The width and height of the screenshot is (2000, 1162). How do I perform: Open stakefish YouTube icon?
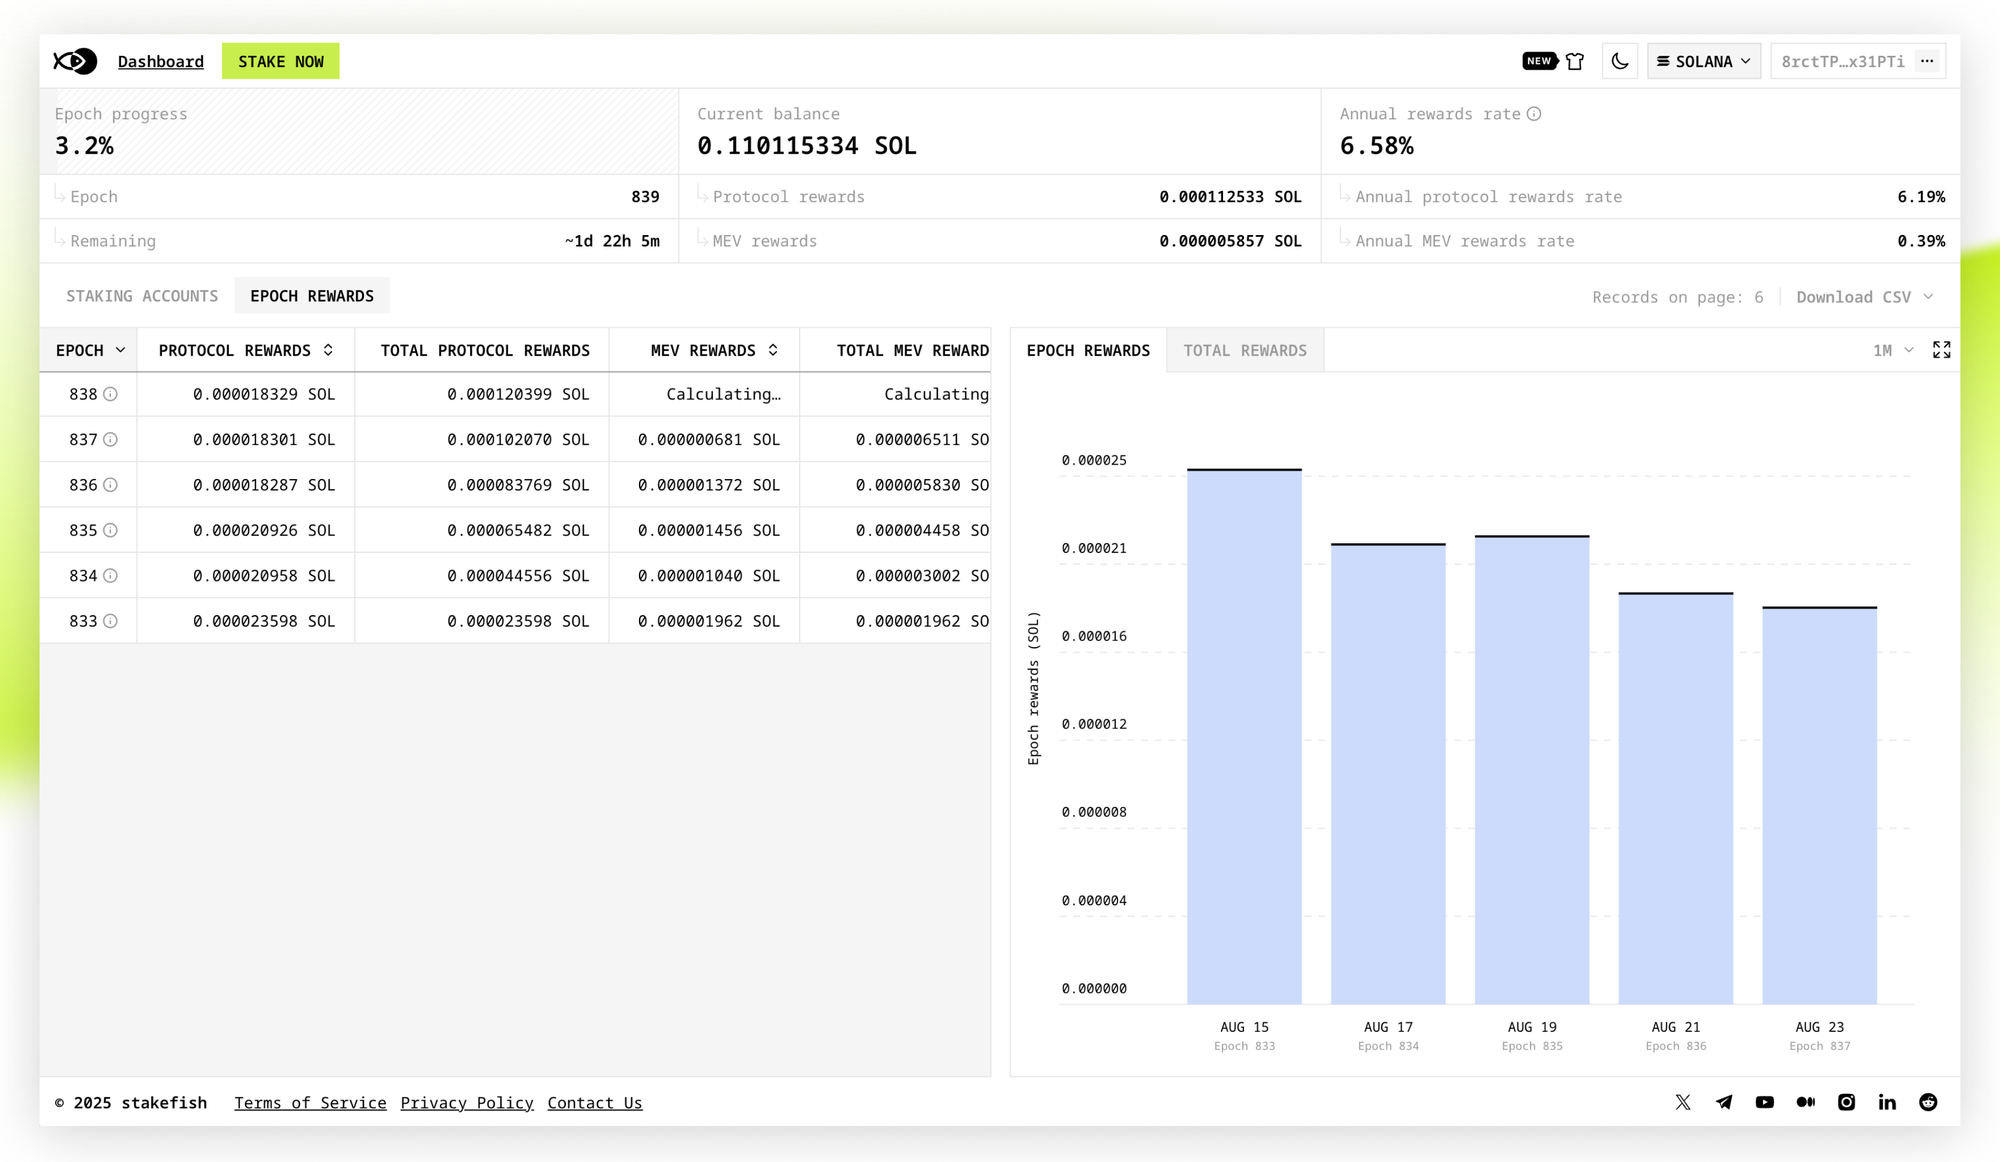tap(1765, 1102)
